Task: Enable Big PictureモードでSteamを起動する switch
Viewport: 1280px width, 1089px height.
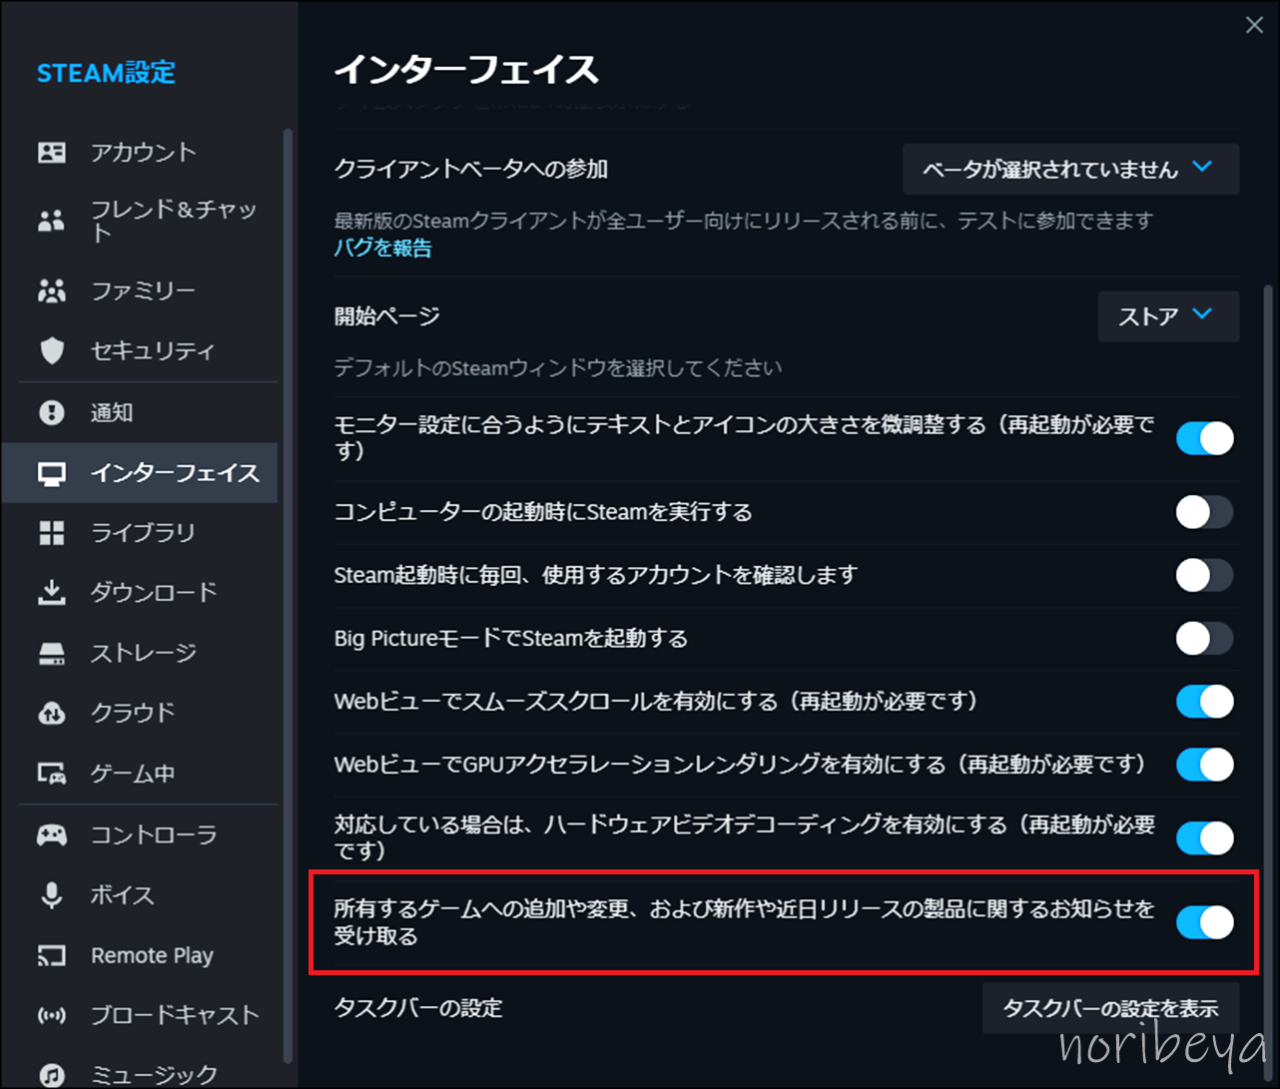Action: click(x=1204, y=638)
